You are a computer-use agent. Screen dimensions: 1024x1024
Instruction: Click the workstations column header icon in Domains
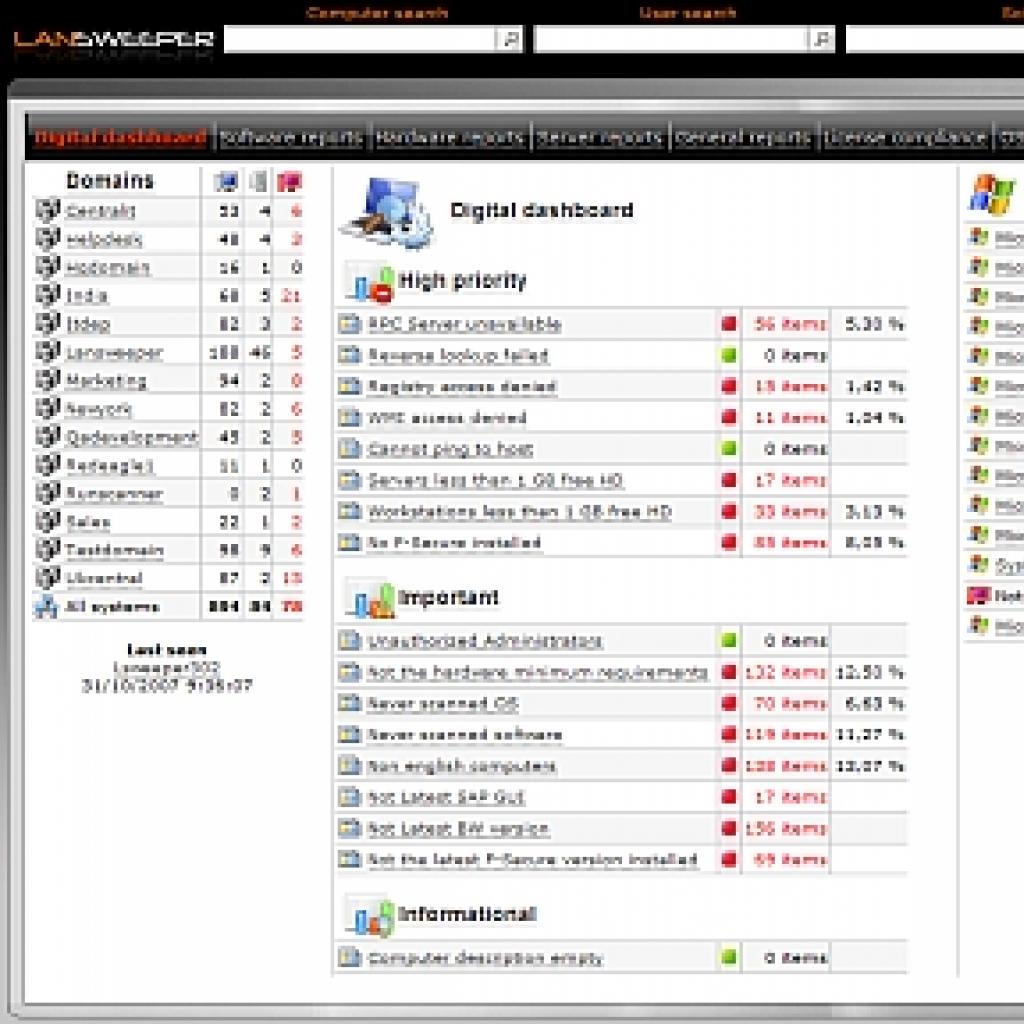(226, 181)
